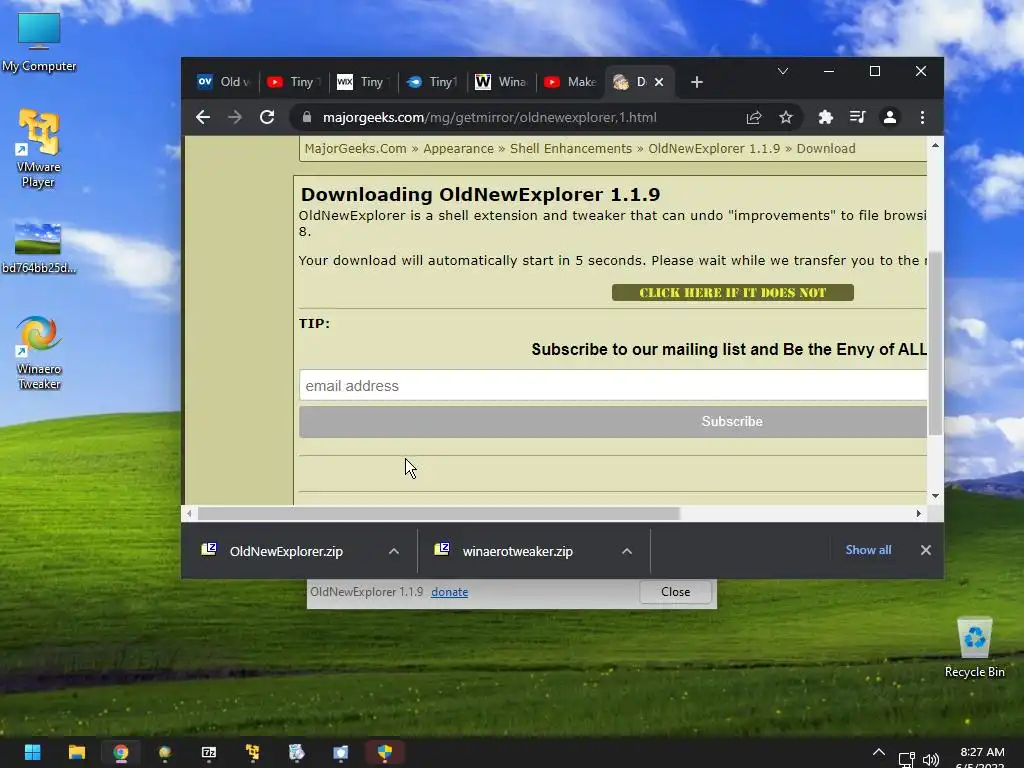Switch to the Wix 'Tiny' tab
The image size is (1024, 768).
(x=364, y=82)
